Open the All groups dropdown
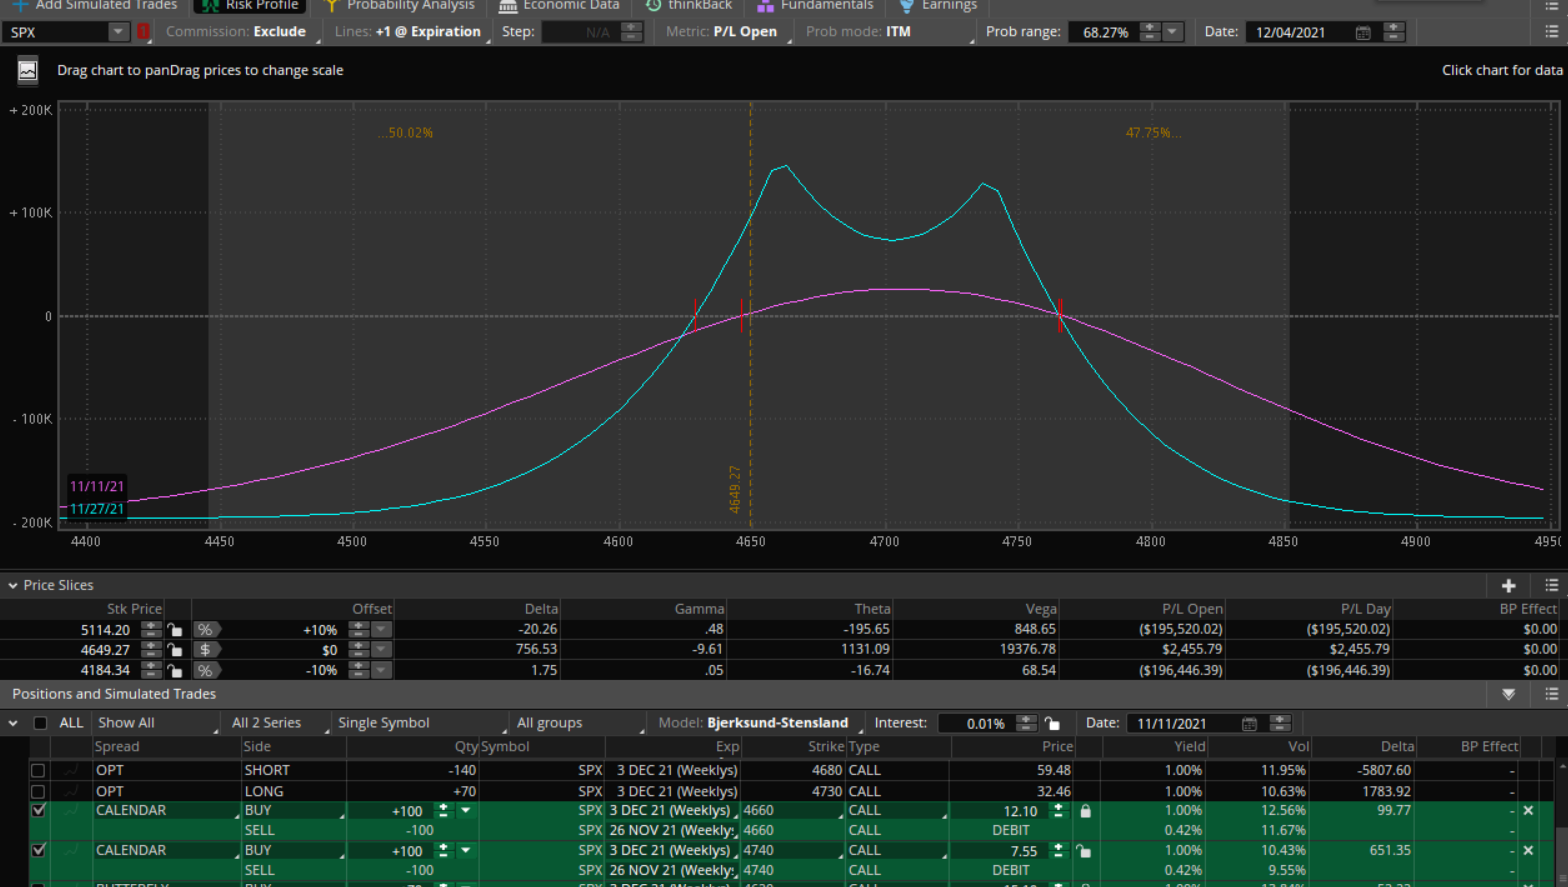 (578, 723)
